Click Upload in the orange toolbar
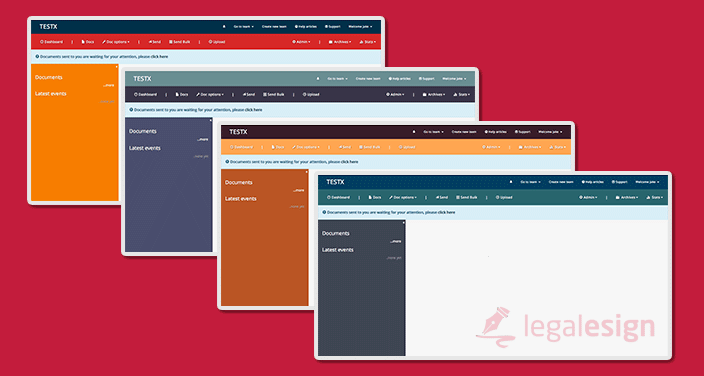Viewport: 704px width, 376px height. [x=406, y=147]
